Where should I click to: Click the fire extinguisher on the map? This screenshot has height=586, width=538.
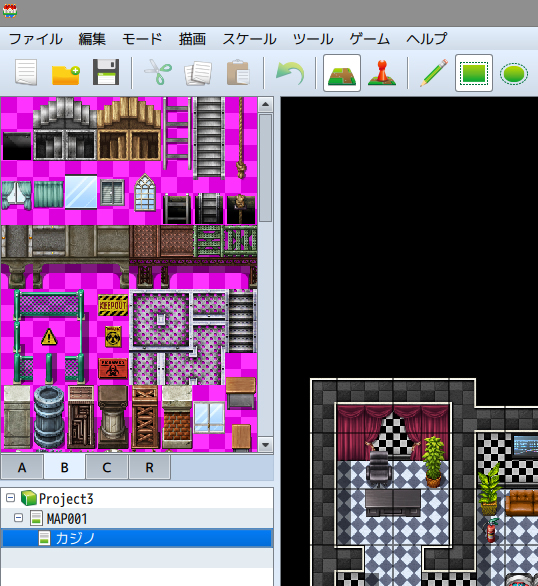pyautogui.click(x=492, y=529)
